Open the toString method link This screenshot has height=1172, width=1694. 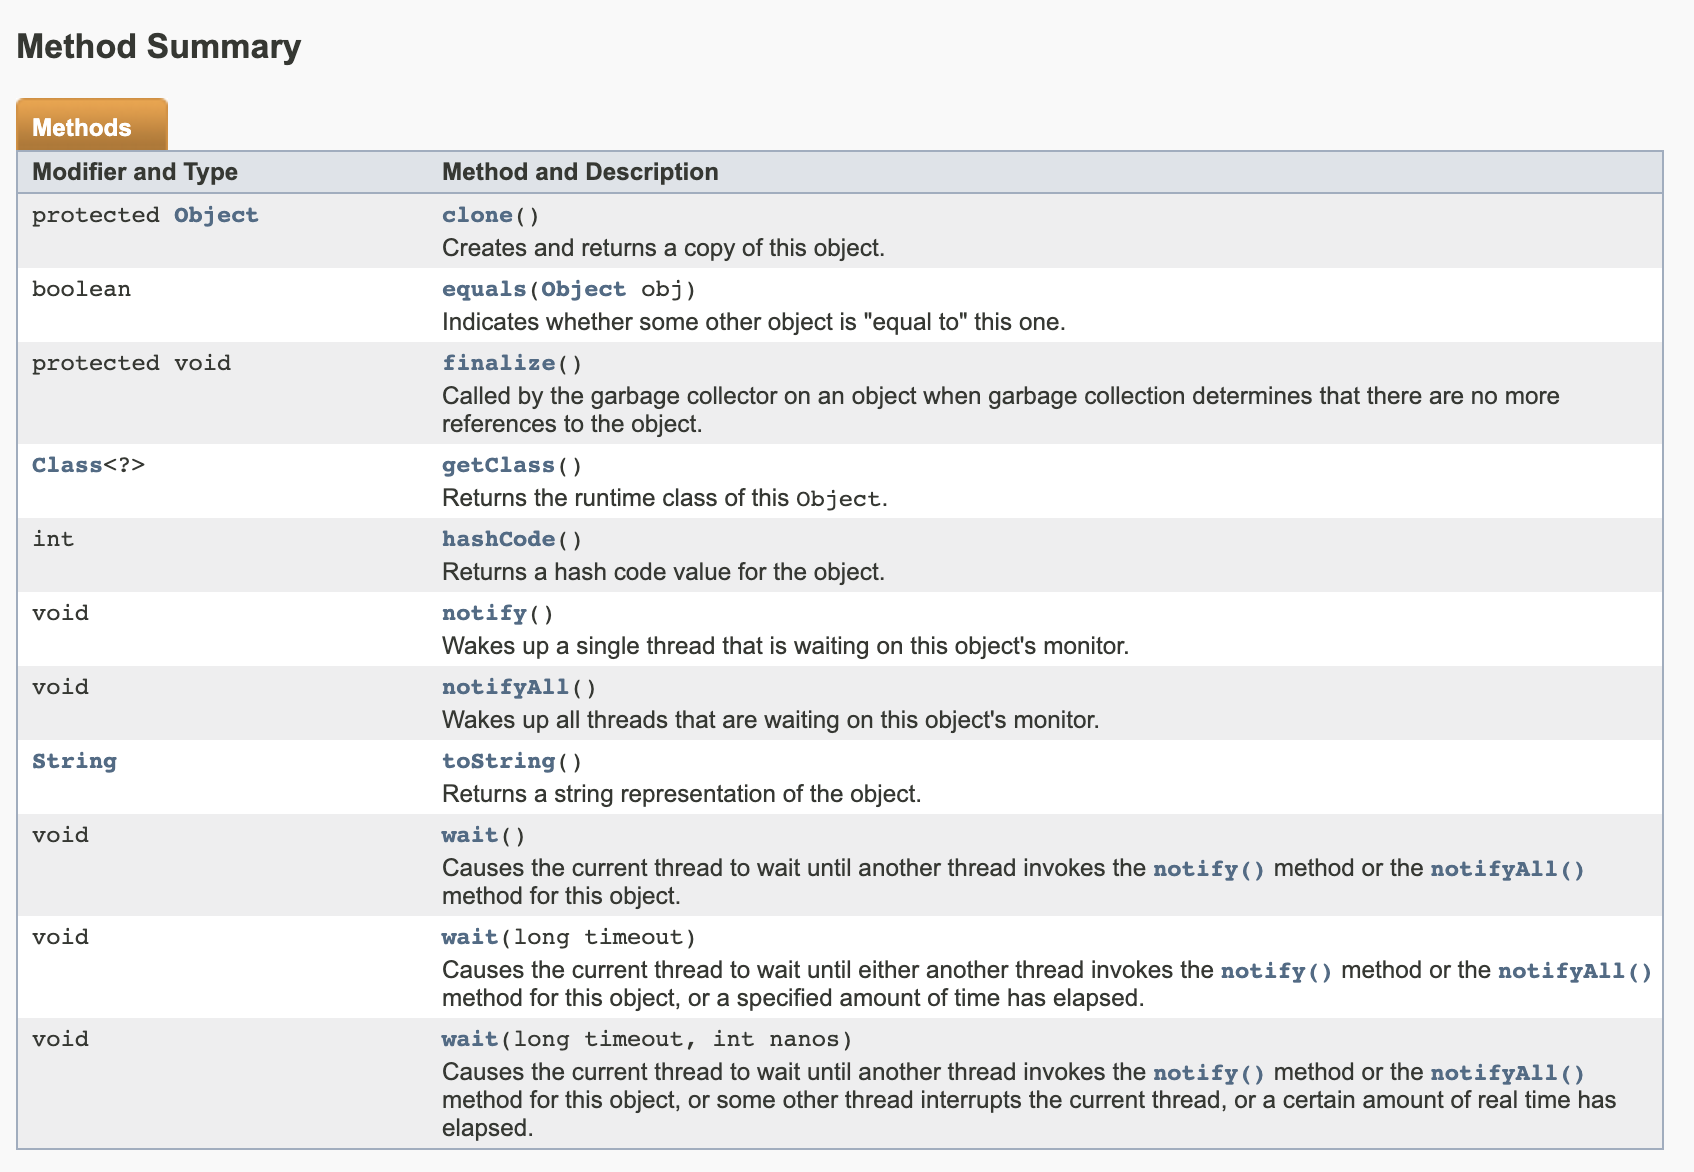(499, 761)
